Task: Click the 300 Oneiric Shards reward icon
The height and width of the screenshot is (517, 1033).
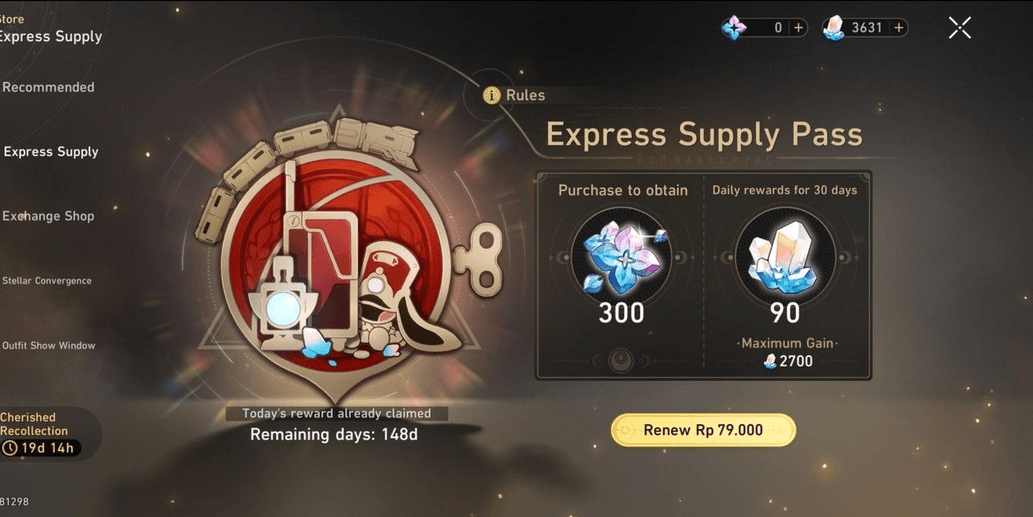Action: pyautogui.click(x=621, y=256)
